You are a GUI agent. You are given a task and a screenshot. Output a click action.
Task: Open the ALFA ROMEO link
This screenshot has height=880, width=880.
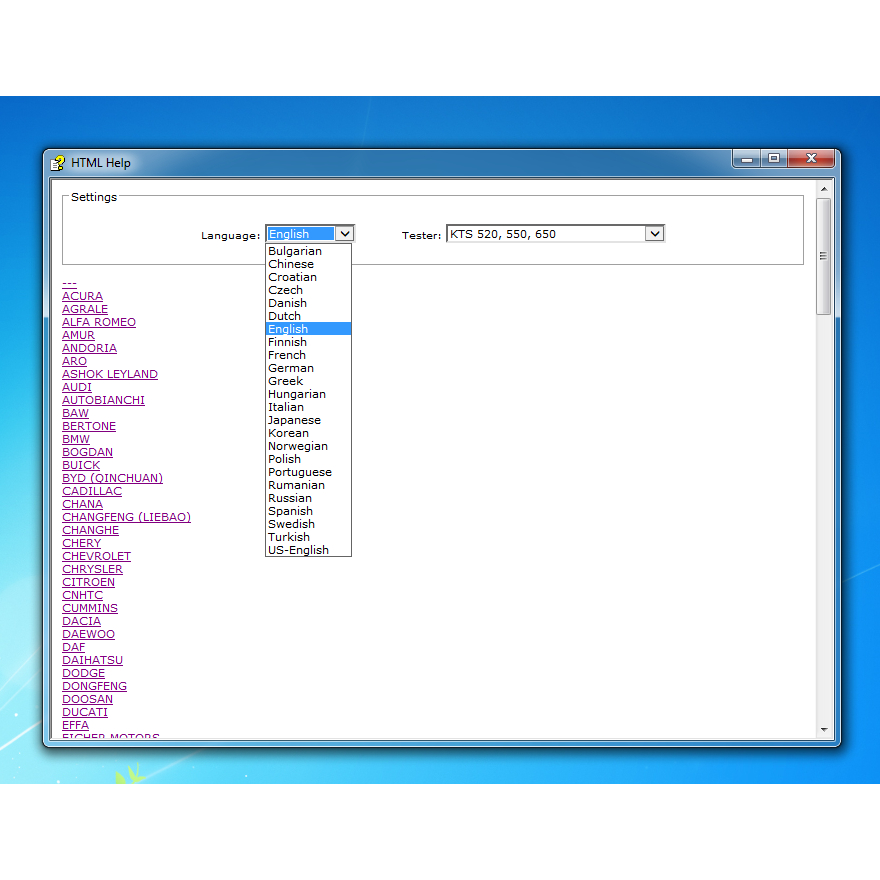click(x=99, y=322)
